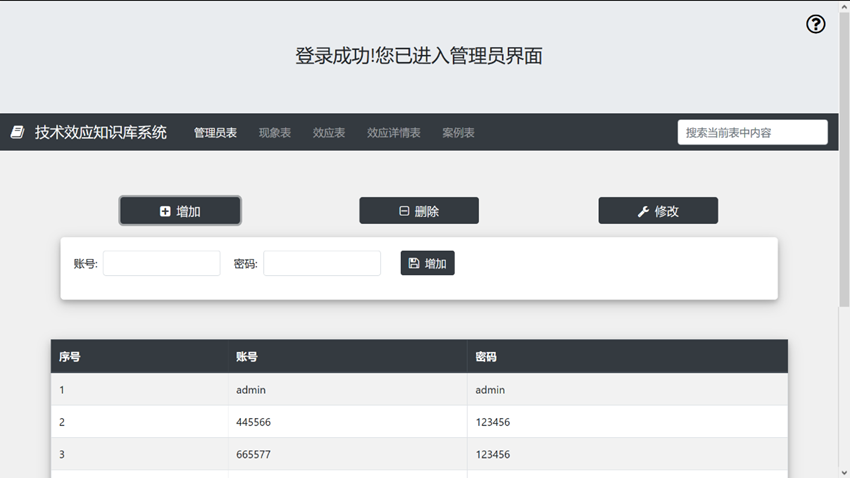Select the serial number cell 2
The height and width of the screenshot is (478, 850).
coord(139,422)
